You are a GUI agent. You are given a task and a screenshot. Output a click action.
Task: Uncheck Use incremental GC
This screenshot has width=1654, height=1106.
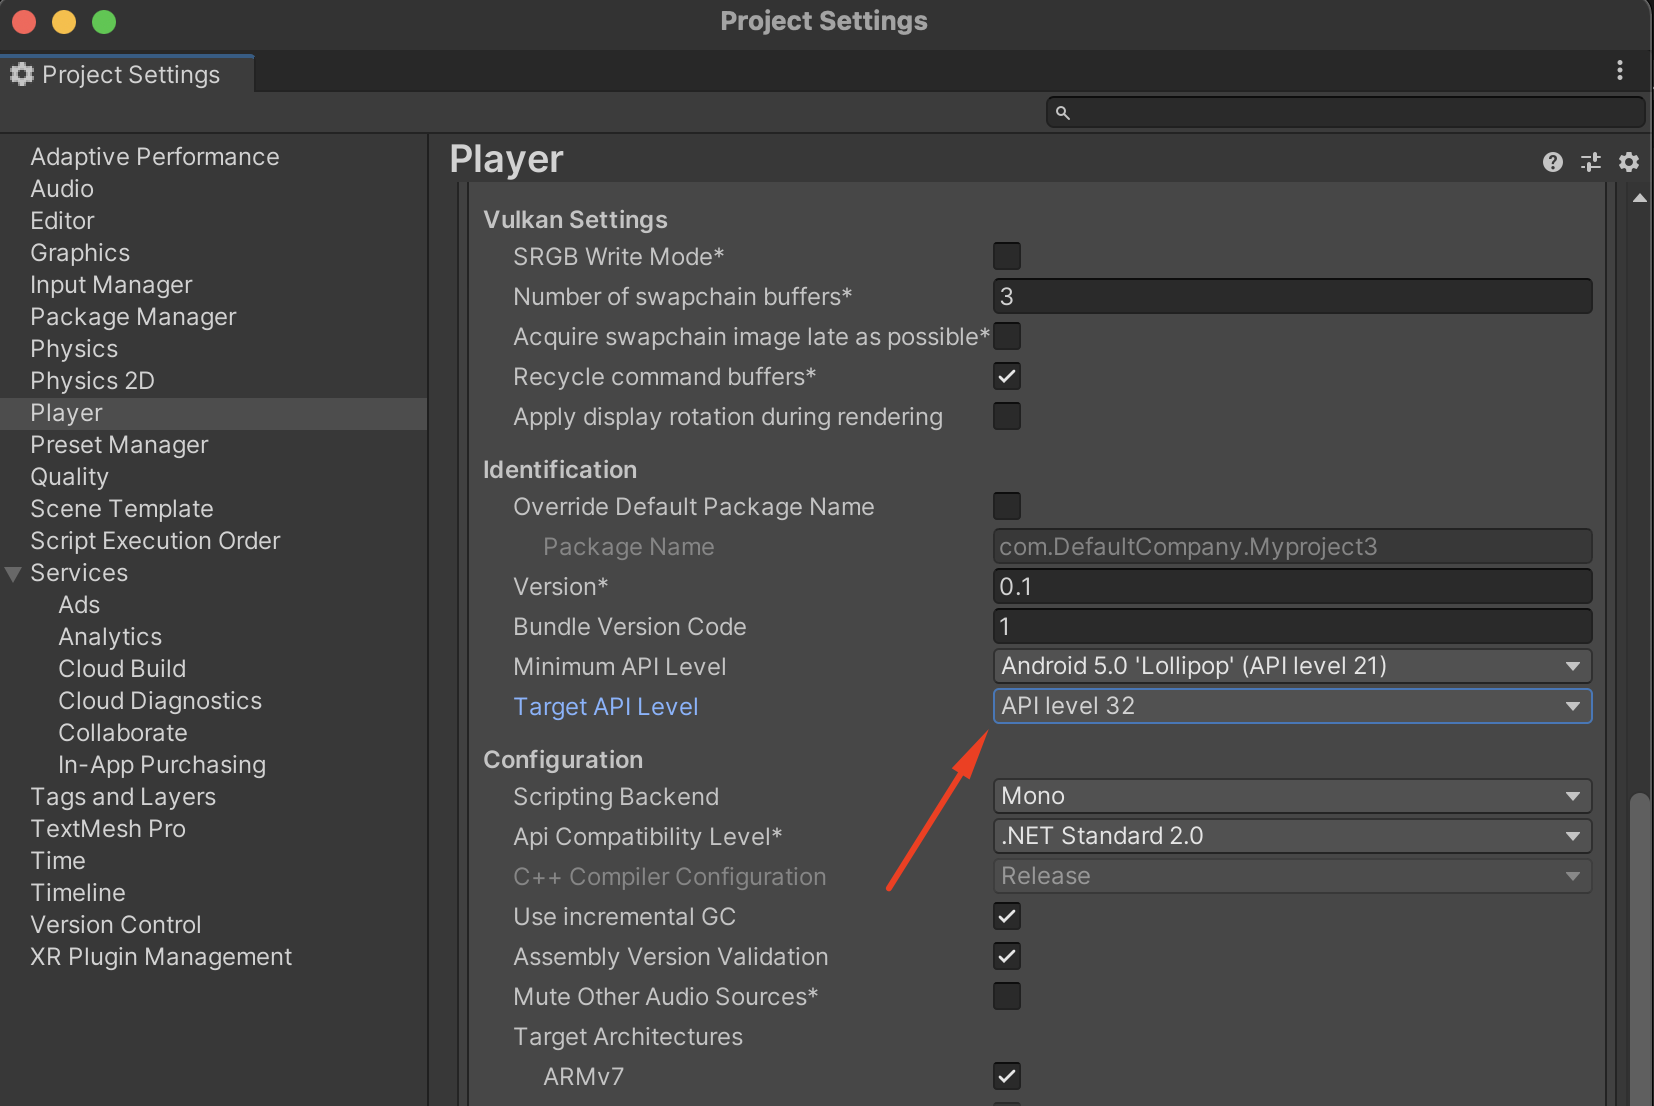(1006, 916)
